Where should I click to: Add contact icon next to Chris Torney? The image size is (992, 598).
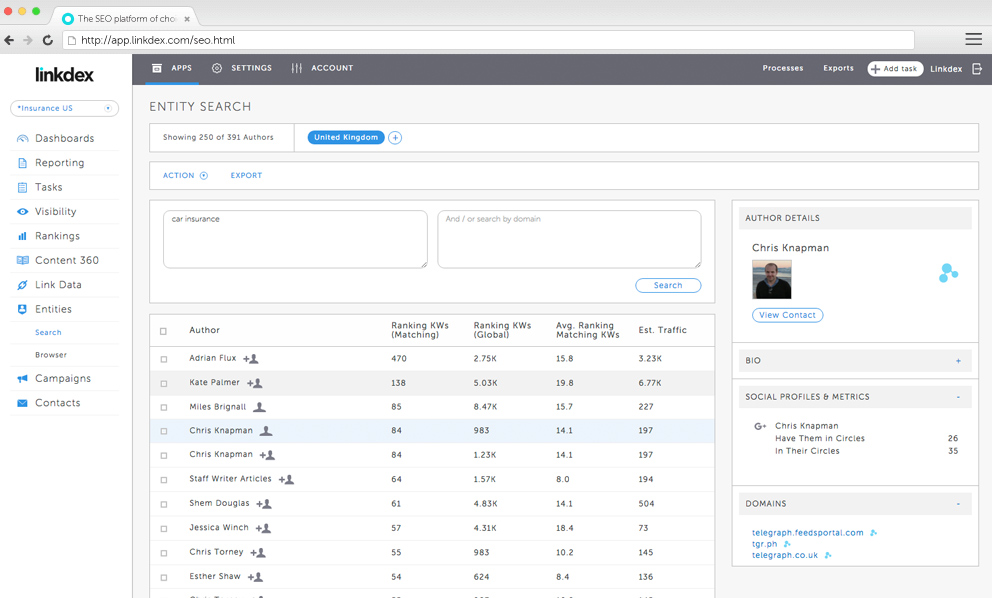click(258, 553)
